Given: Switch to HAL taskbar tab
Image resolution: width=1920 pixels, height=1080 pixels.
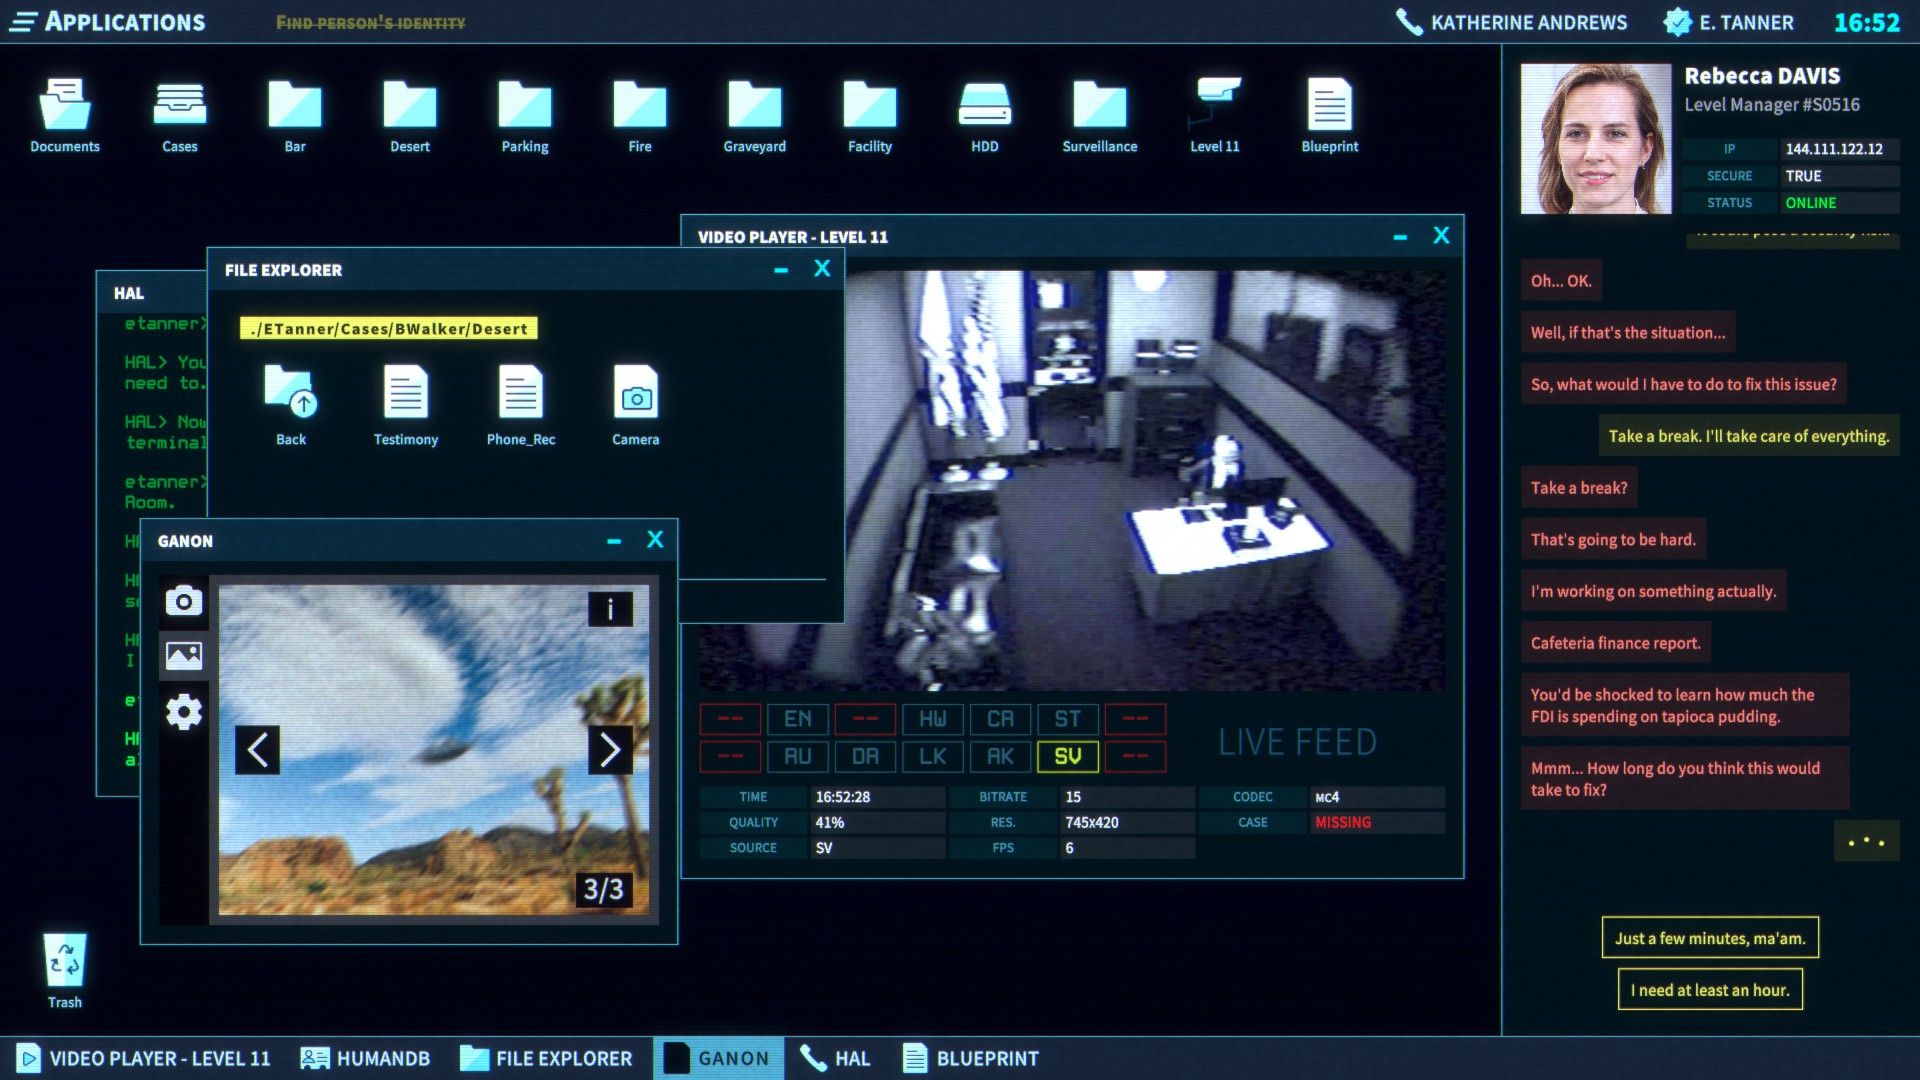Looking at the screenshot, I should 835,1058.
